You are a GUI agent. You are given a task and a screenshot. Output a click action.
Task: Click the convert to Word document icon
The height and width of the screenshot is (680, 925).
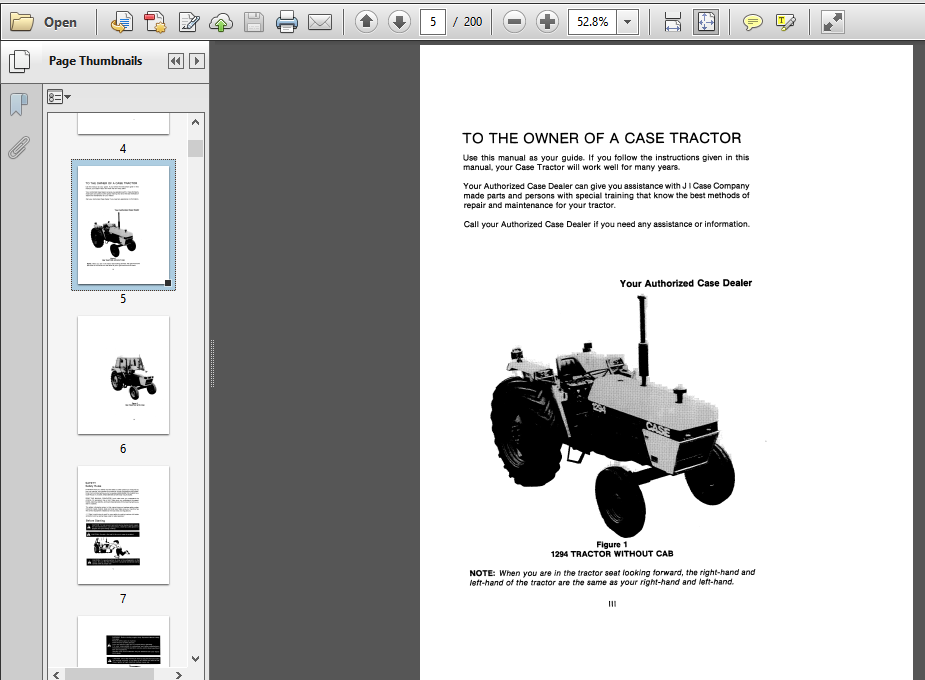[122, 22]
